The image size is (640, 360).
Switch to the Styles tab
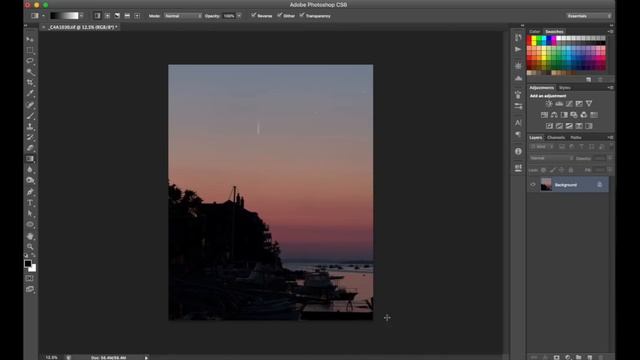[x=565, y=88]
